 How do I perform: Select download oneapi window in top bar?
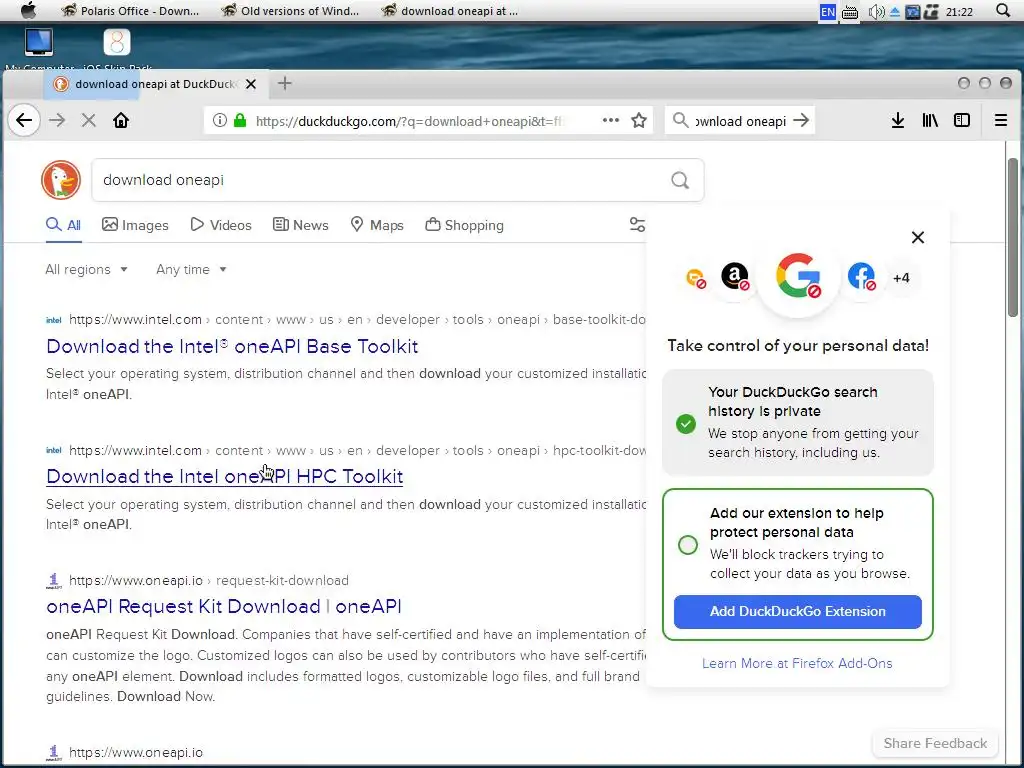(x=450, y=10)
